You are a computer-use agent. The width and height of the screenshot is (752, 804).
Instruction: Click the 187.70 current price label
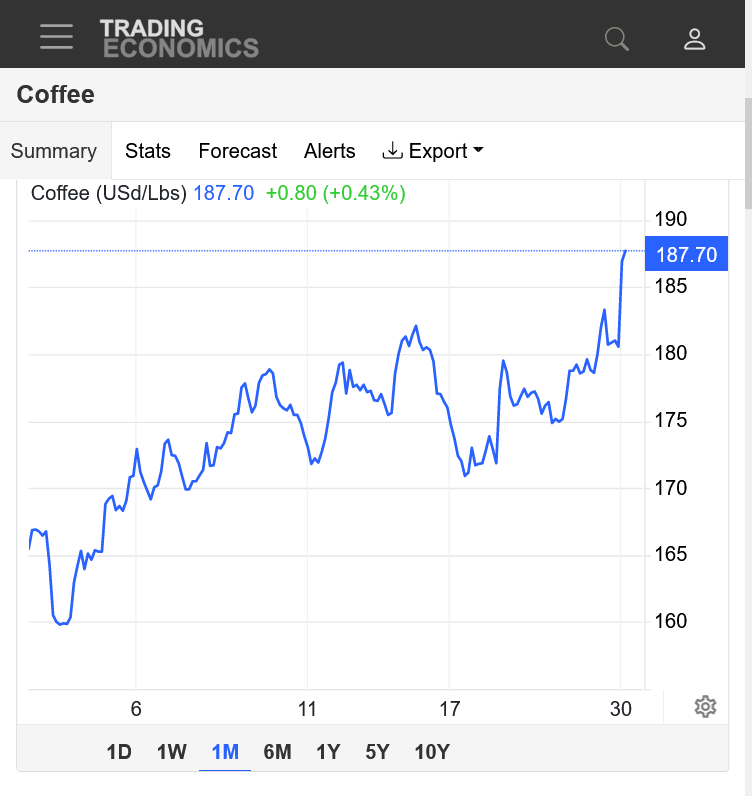click(x=686, y=254)
